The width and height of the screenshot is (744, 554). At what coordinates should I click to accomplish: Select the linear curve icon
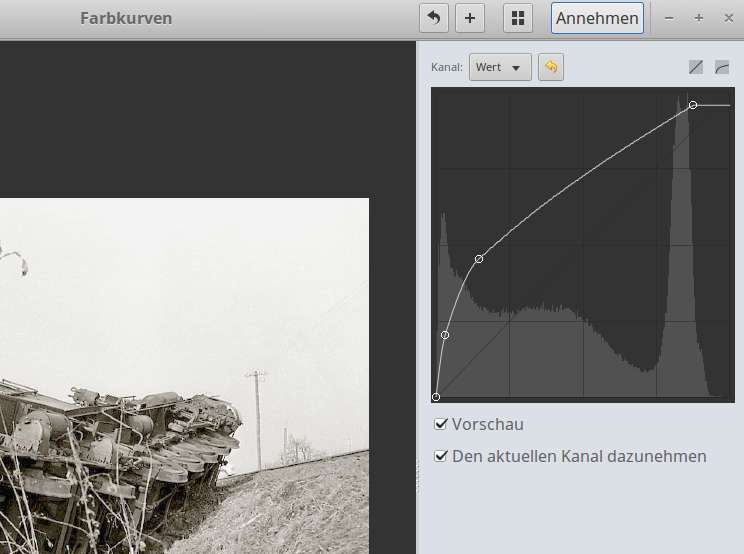pos(696,68)
